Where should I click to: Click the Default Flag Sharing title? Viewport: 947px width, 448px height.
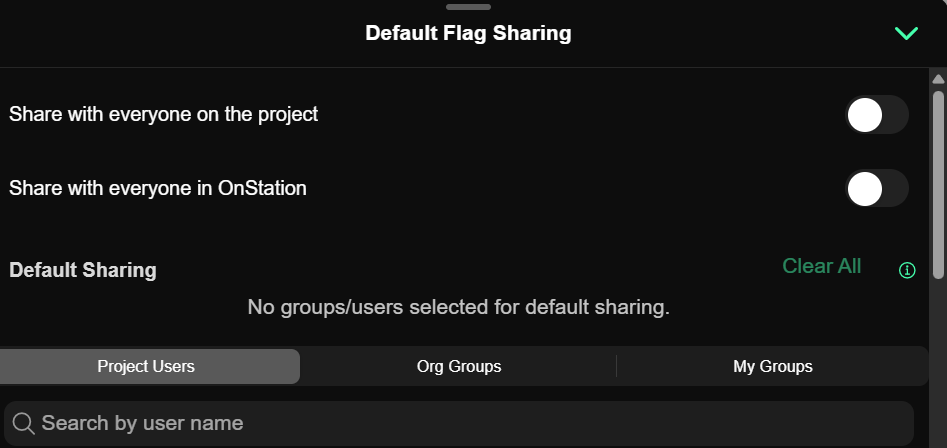(x=468, y=33)
